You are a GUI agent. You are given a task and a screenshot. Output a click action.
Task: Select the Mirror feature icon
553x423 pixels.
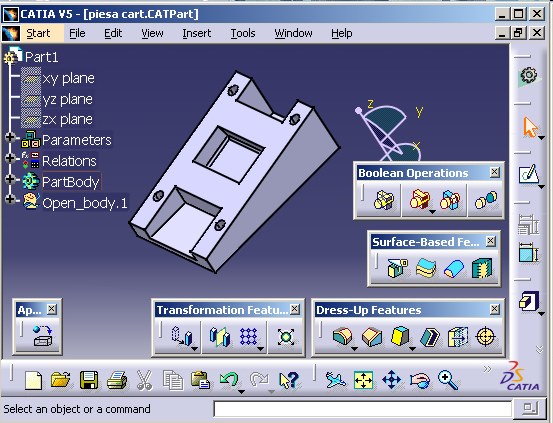click(220, 337)
